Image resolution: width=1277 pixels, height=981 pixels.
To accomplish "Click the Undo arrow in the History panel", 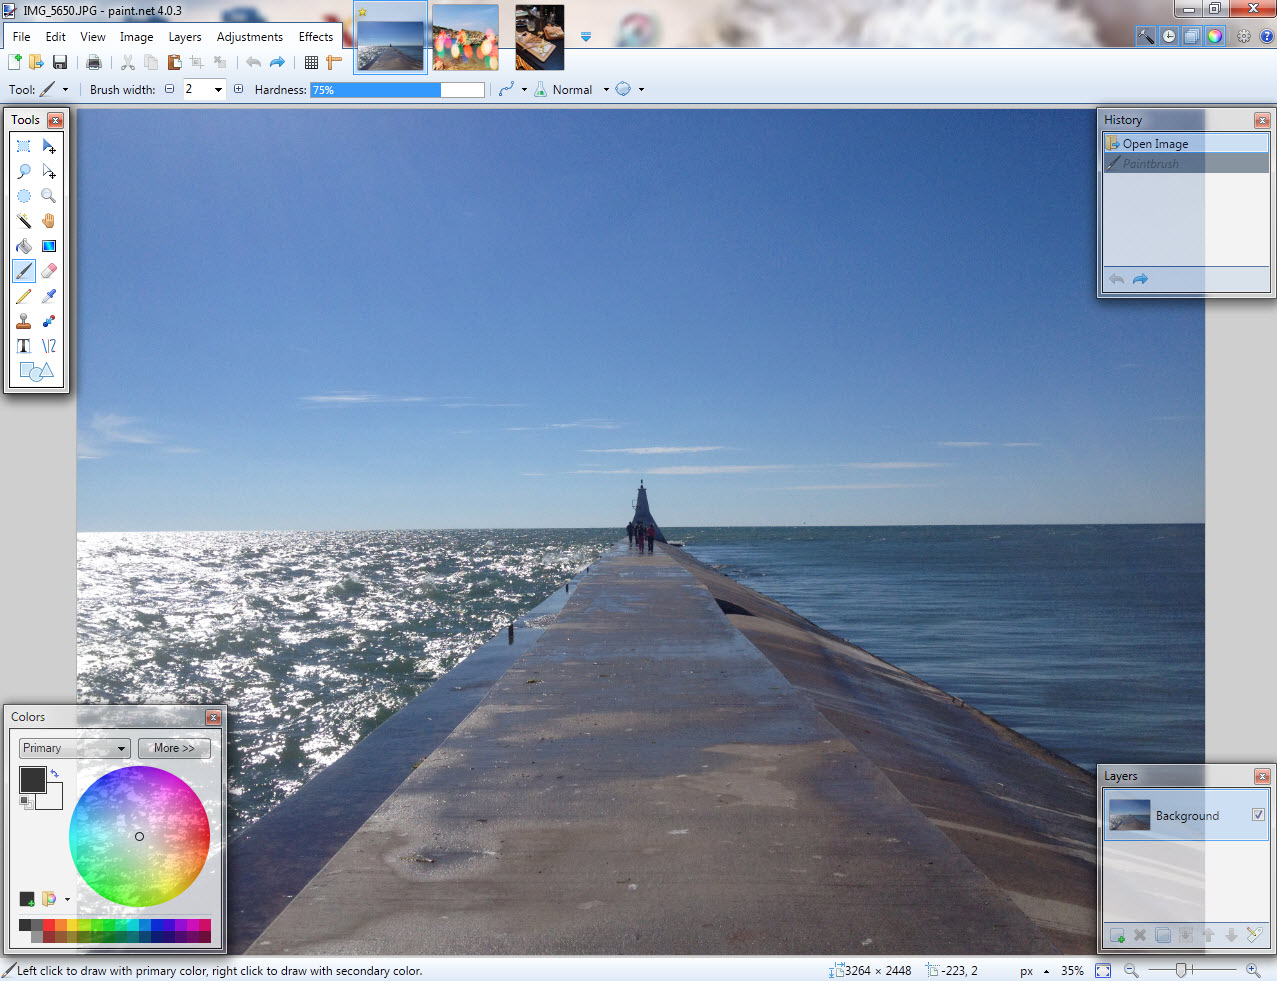I will coord(1117,279).
